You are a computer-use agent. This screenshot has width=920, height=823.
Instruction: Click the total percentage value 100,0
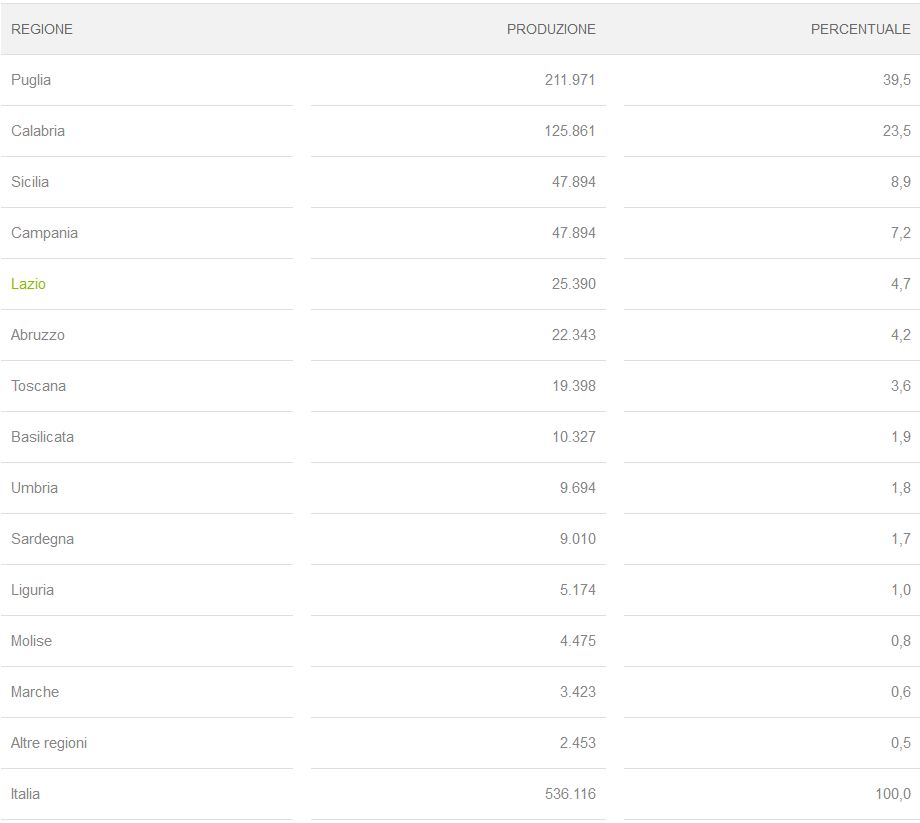coord(892,794)
